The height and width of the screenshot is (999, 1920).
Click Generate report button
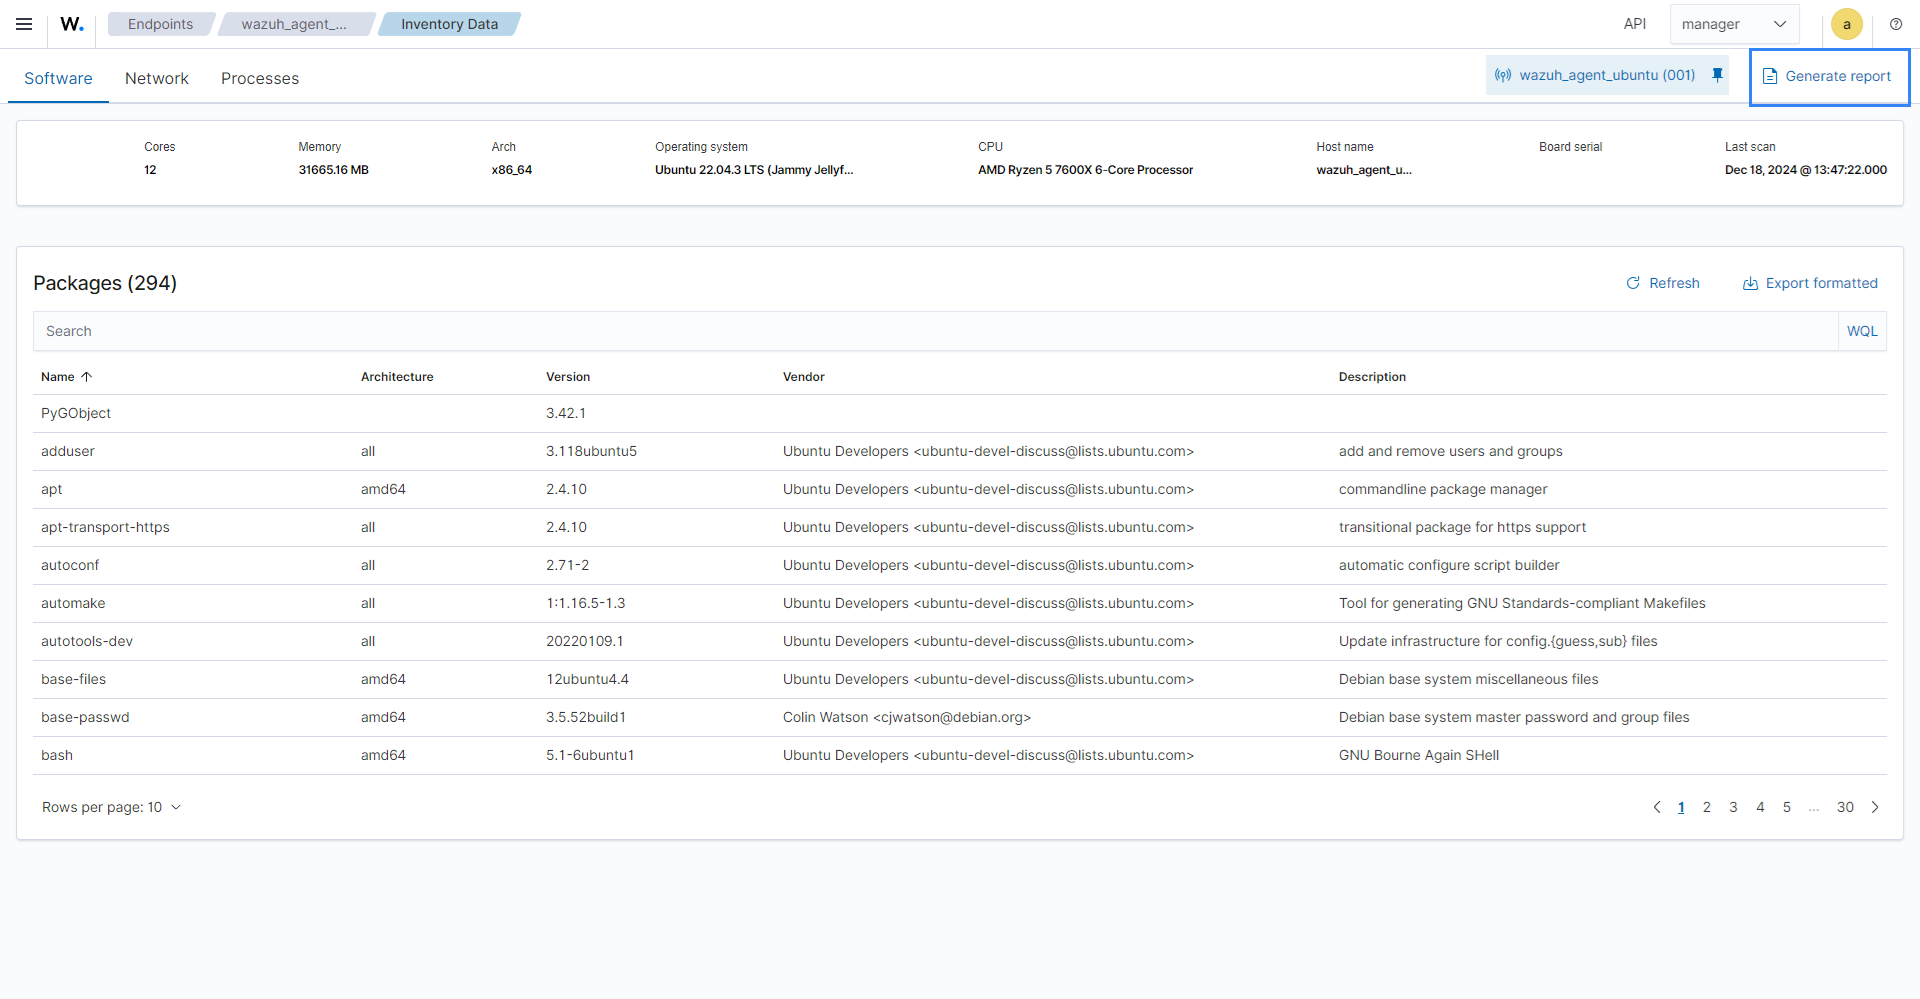coord(1827,76)
